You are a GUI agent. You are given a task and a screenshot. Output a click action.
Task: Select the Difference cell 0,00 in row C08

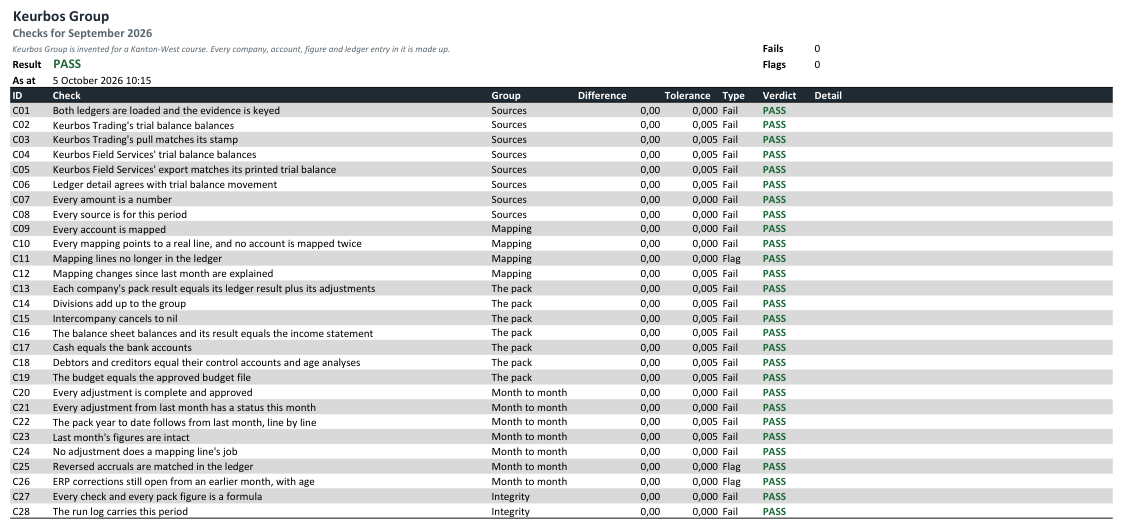click(650, 214)
